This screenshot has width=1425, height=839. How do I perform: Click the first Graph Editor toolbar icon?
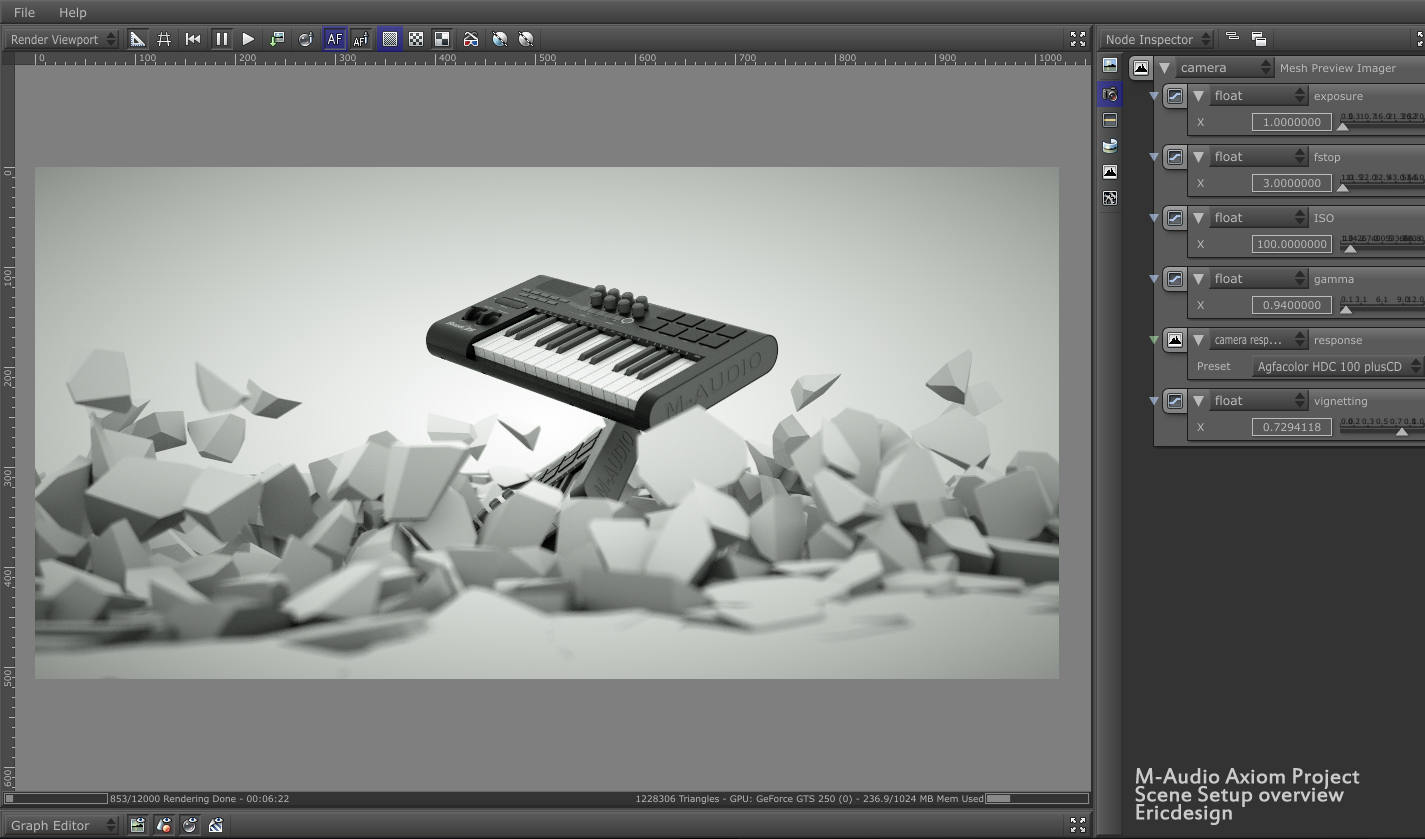click(138, 825)
